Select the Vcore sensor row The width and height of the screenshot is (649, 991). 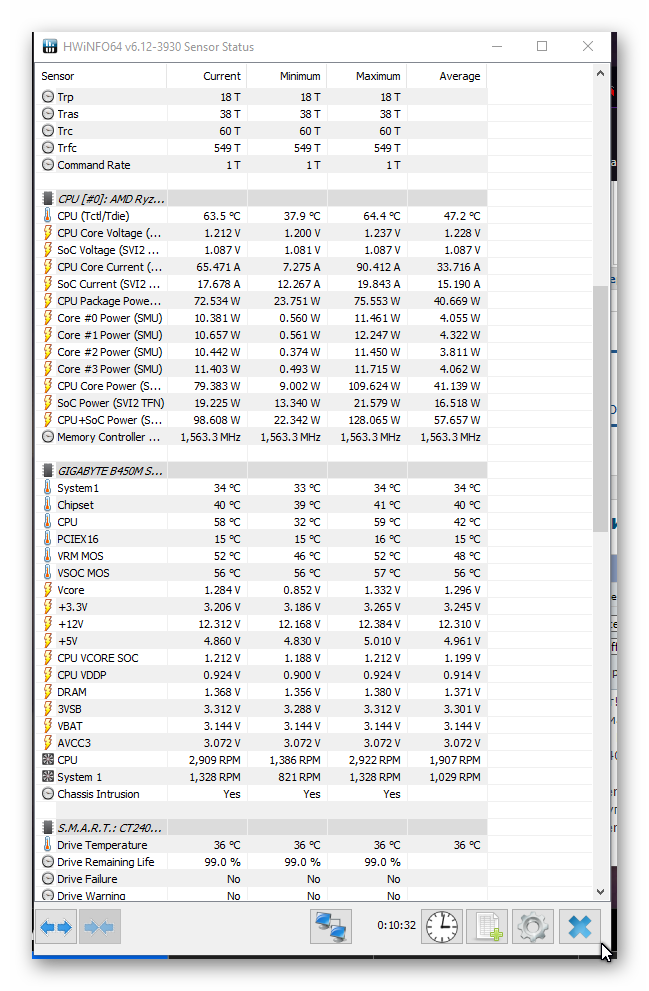[x=262, y=590]
